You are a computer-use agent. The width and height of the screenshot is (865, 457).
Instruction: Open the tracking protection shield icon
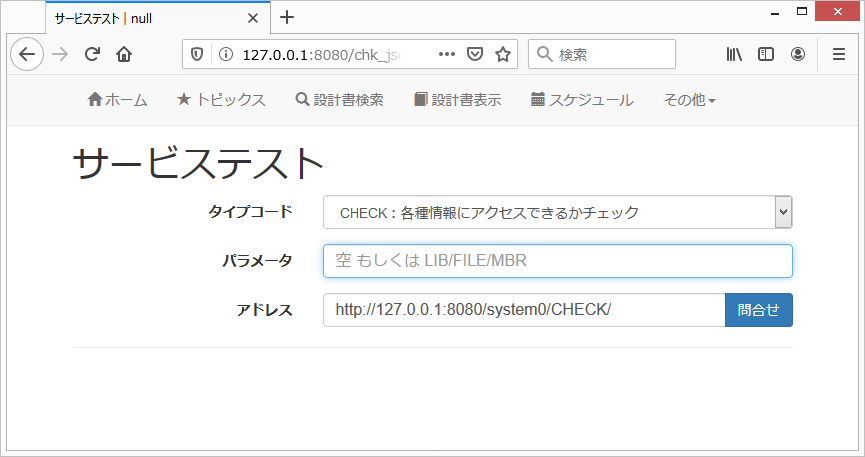pyautogui.click(x=197, y=54)
